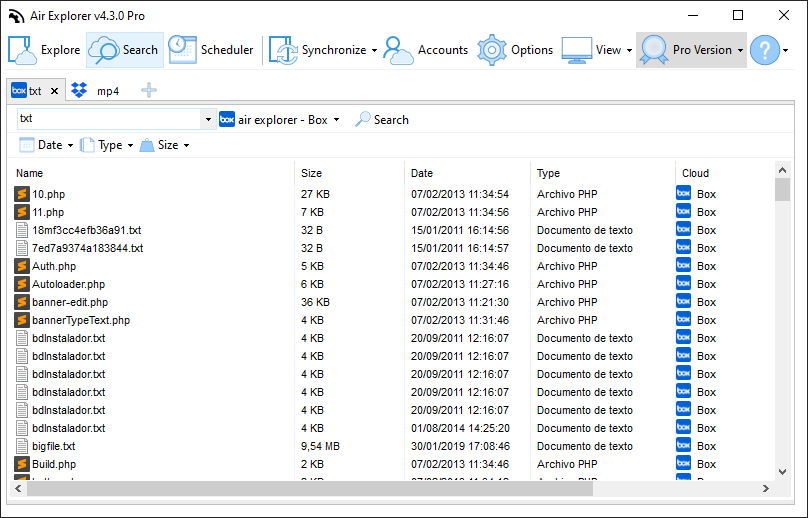This screenshot has width=808, height=518.
Task: Open Accounts person-cloud icon
Action: [x=398, y=50]
